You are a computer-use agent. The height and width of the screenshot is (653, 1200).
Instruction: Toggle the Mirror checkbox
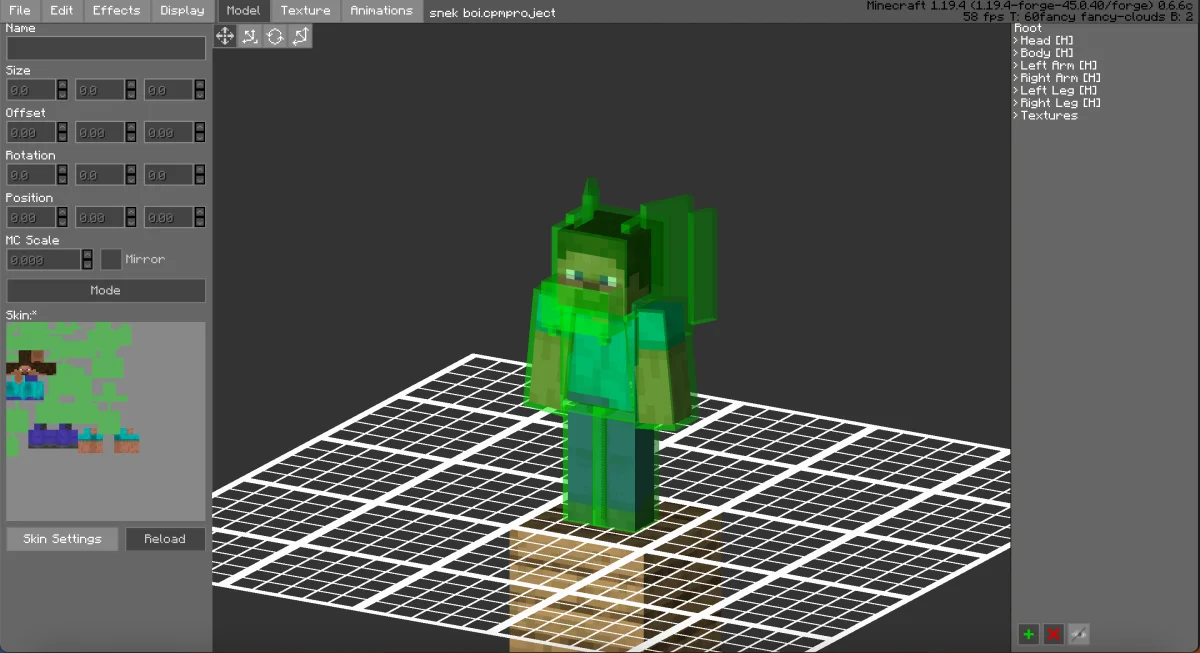click(x=111, y=259)
